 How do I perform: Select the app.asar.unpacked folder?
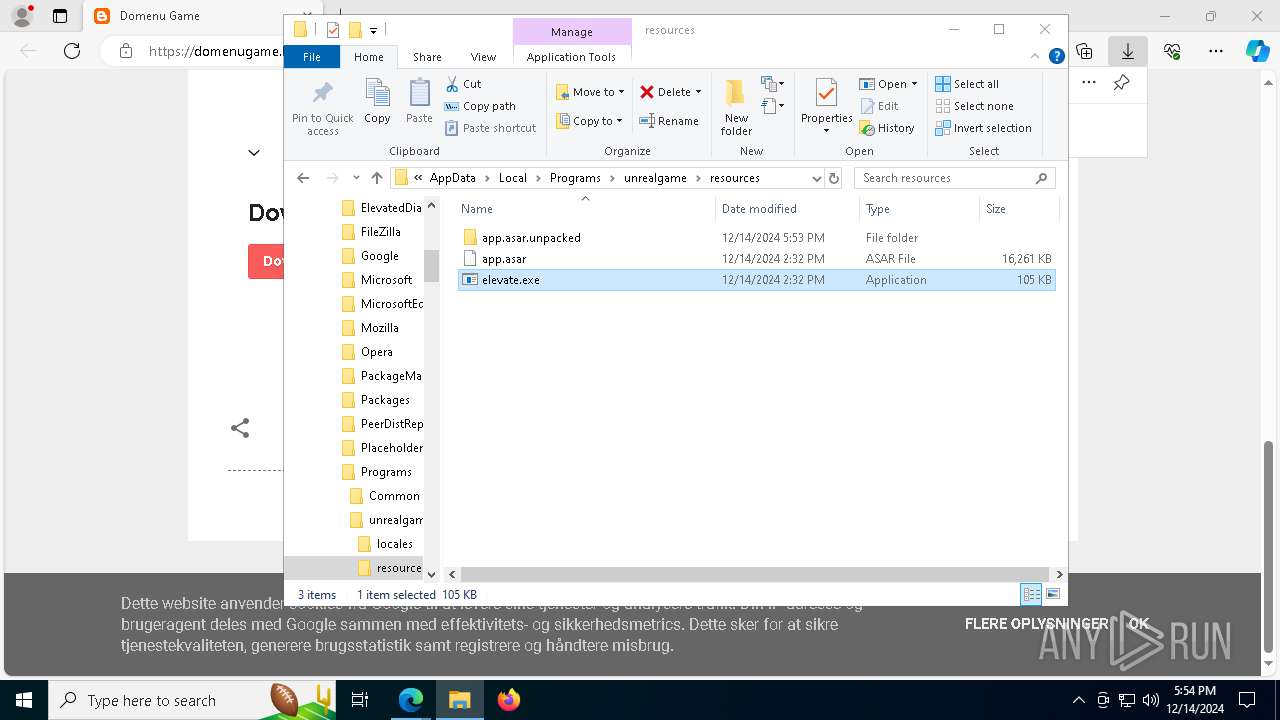coord(756,238)
